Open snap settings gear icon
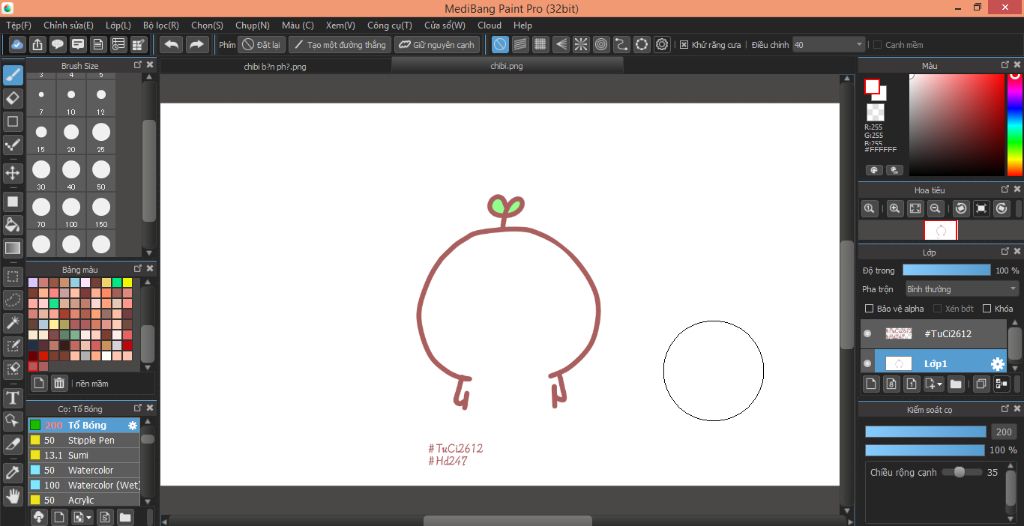Screen dimensions: 1024x526 tap(662, 44)
